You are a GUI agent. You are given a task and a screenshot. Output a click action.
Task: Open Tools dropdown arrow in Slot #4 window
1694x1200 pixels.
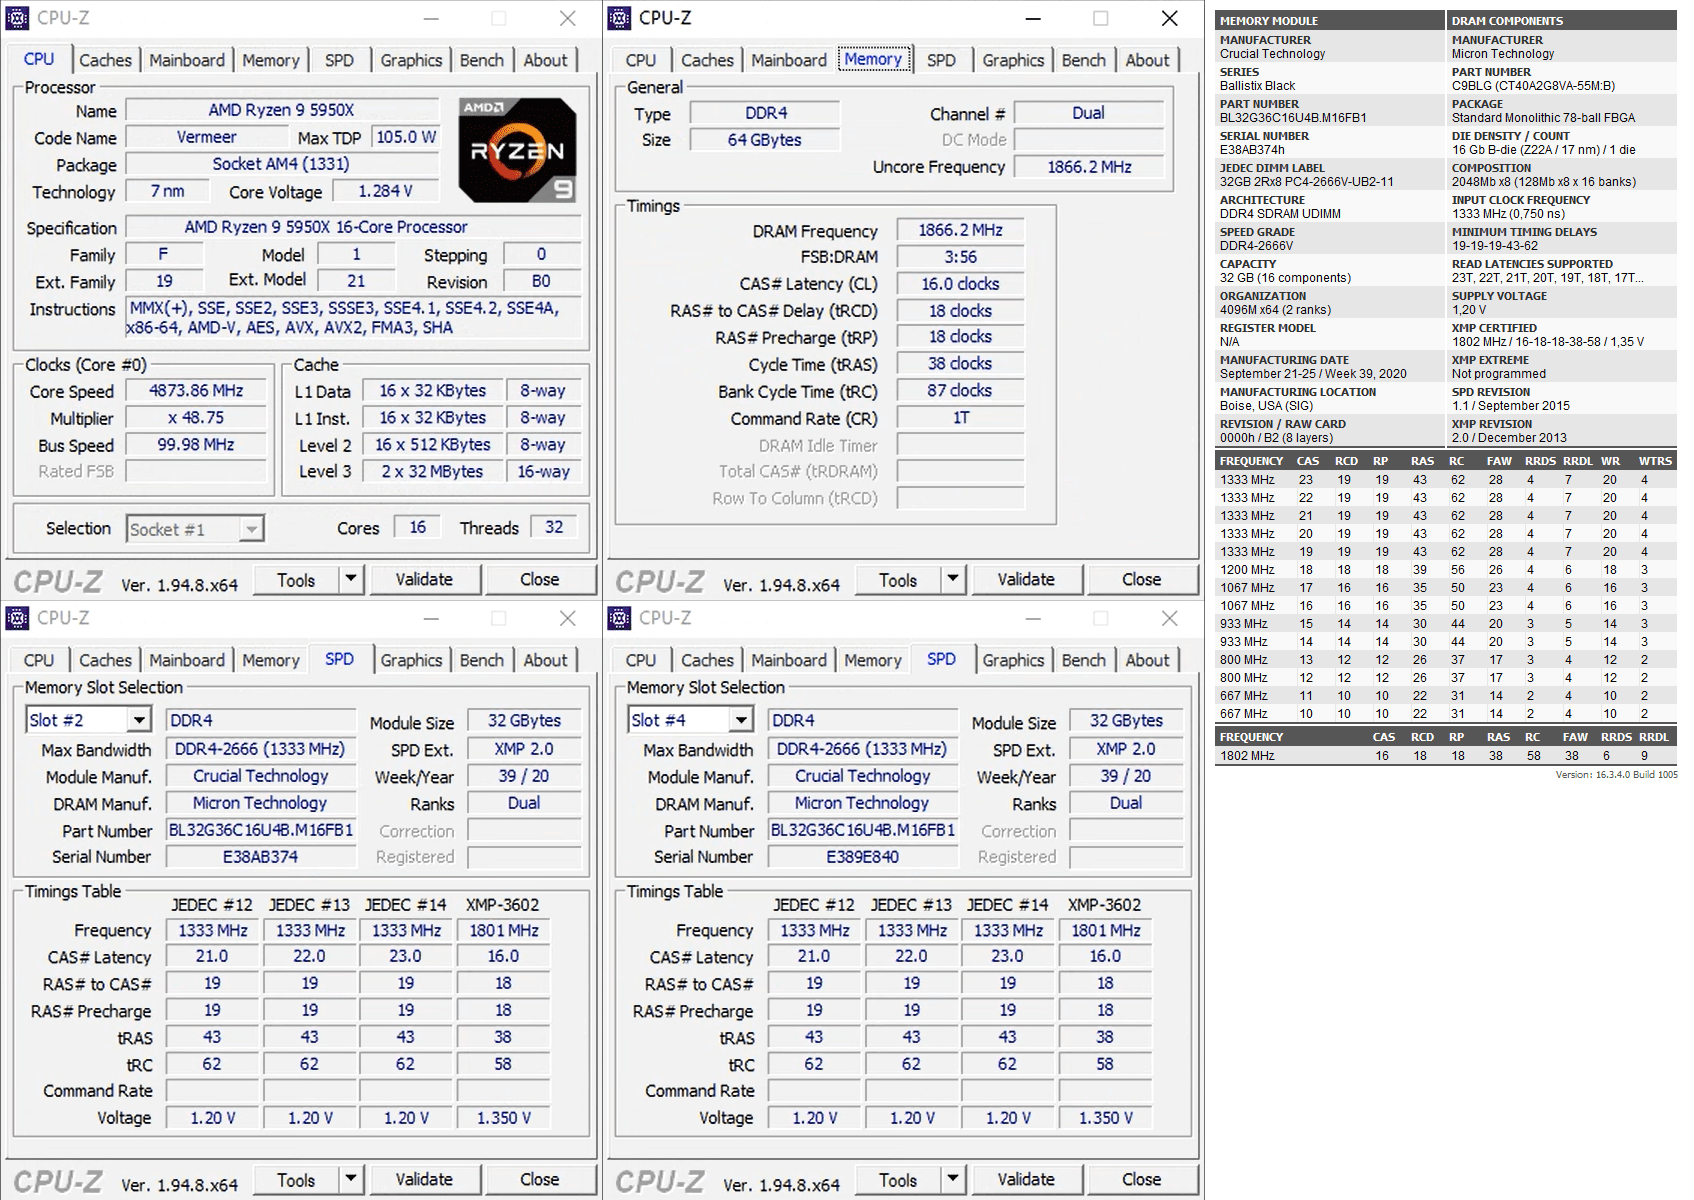click(x=952, y=1179)
